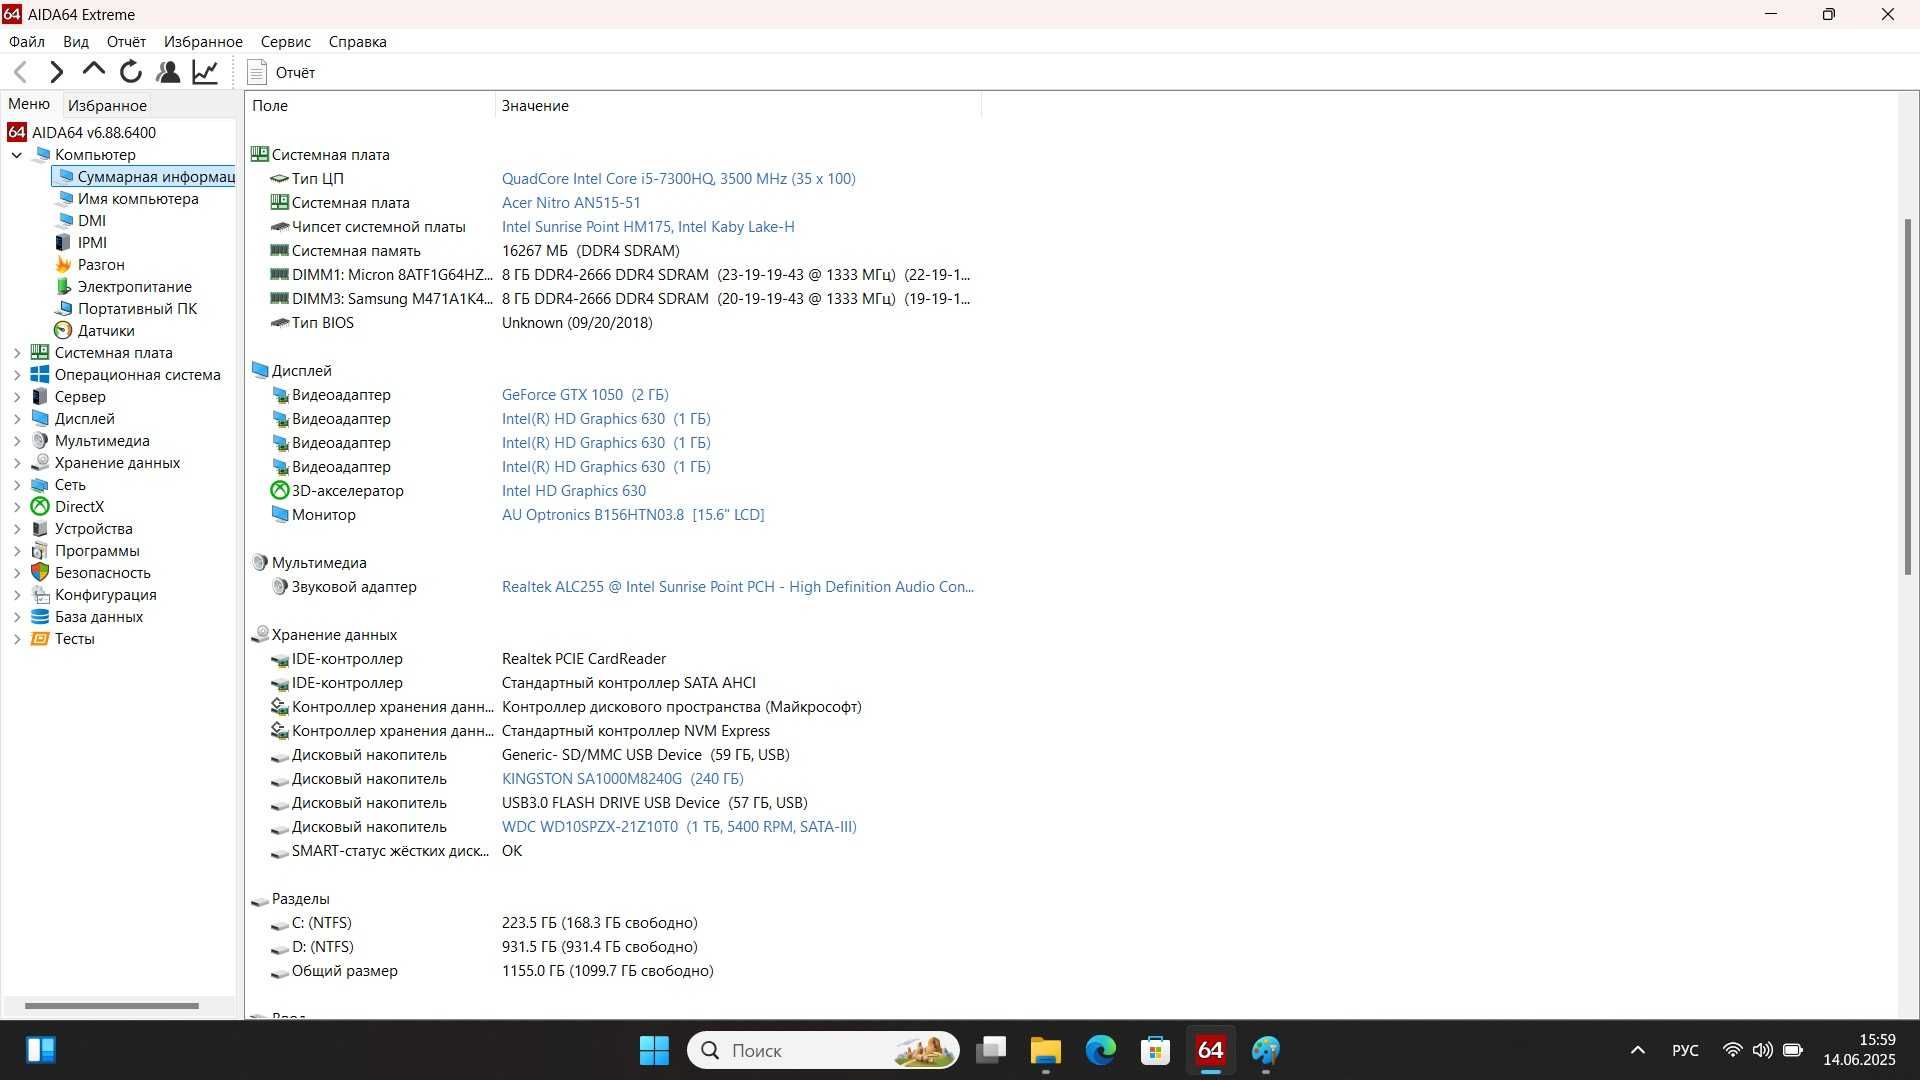Image resolution: width=1920 pixels, height=1080 pixels.
Task: Open the user icon in the toolbar
Action: pyautogui.click(x=168, y=72)
